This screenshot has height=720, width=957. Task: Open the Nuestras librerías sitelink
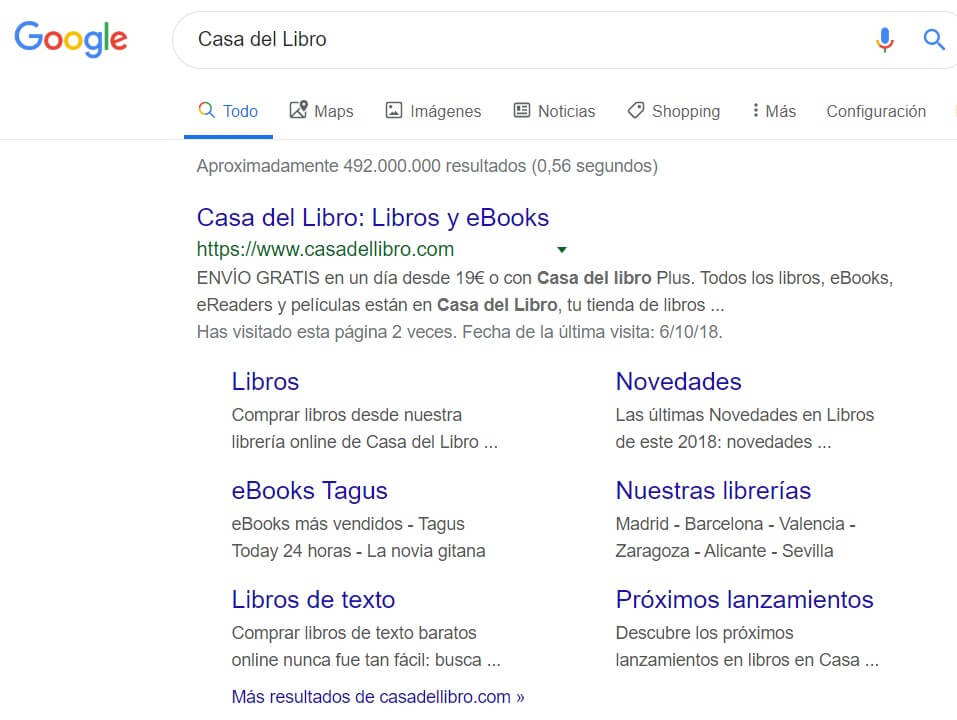(713, 491)
